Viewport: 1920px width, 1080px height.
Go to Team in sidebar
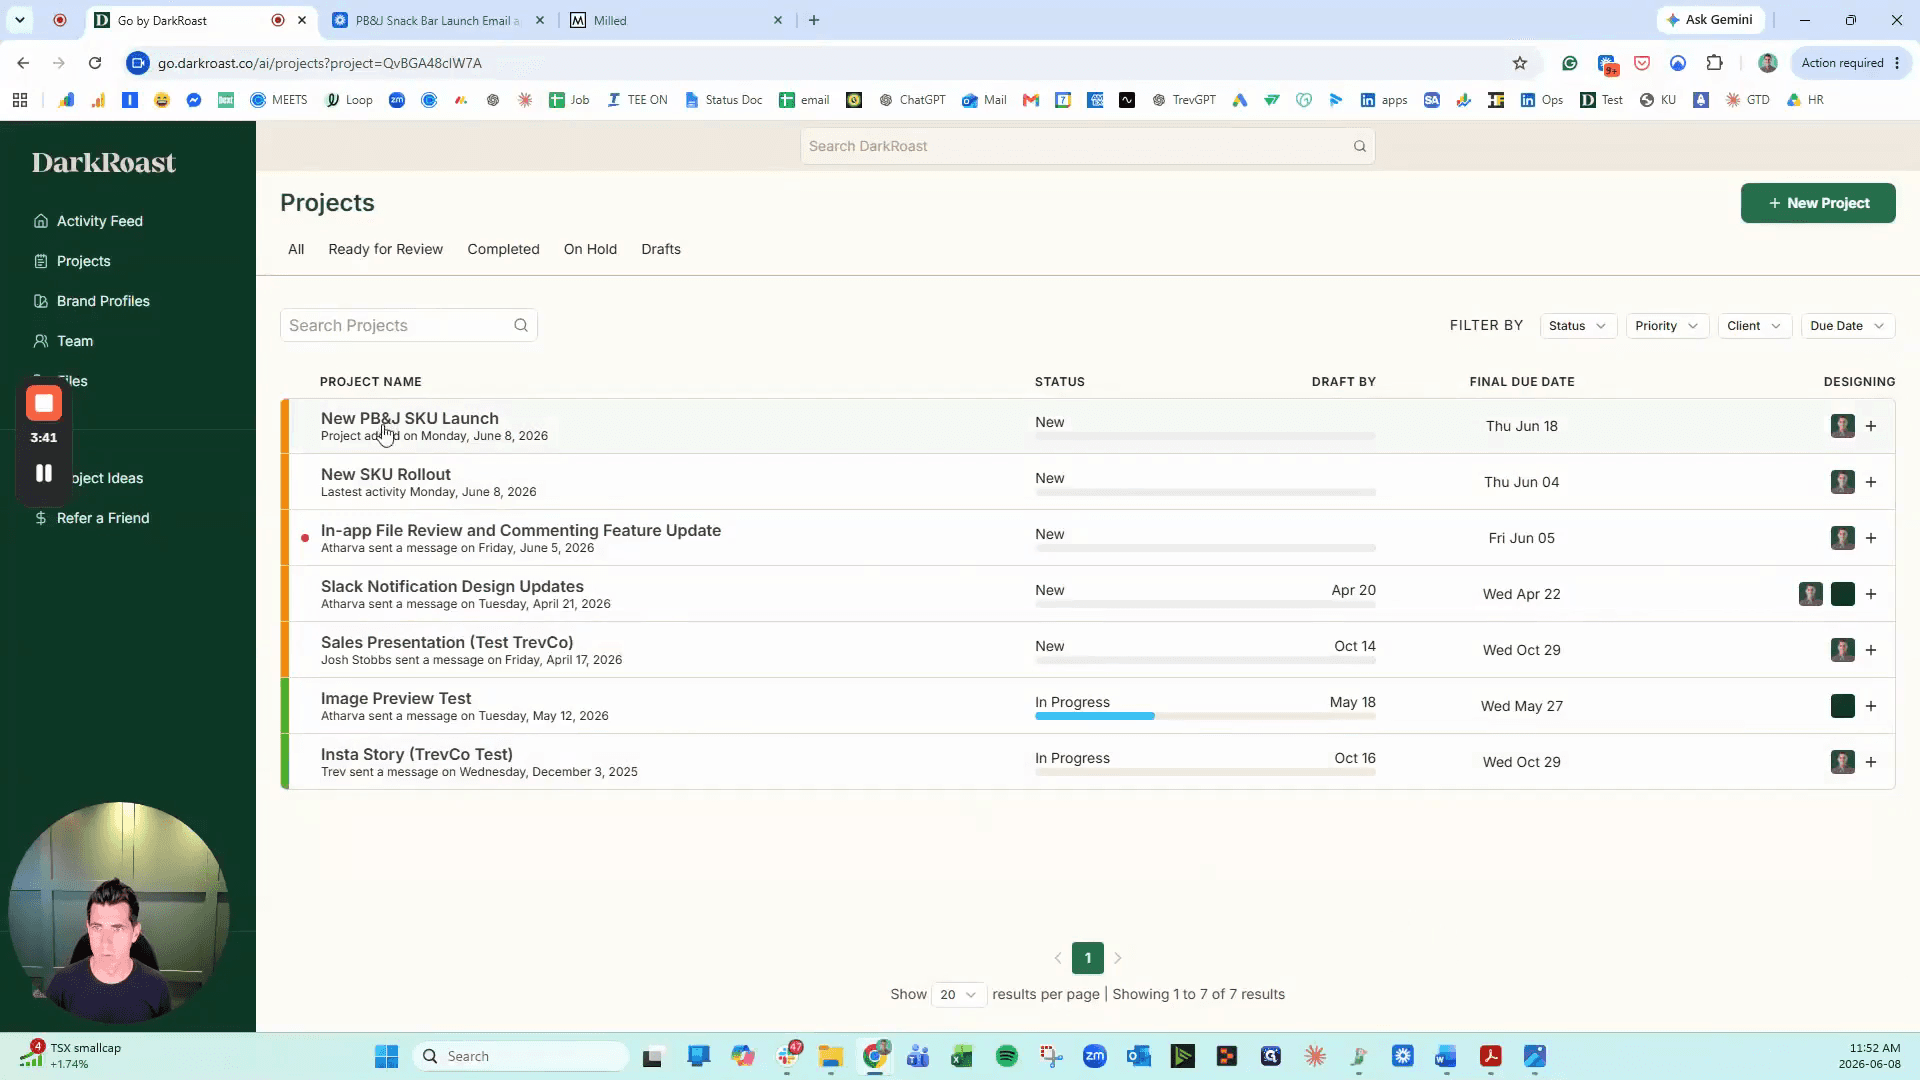[63, 341]
